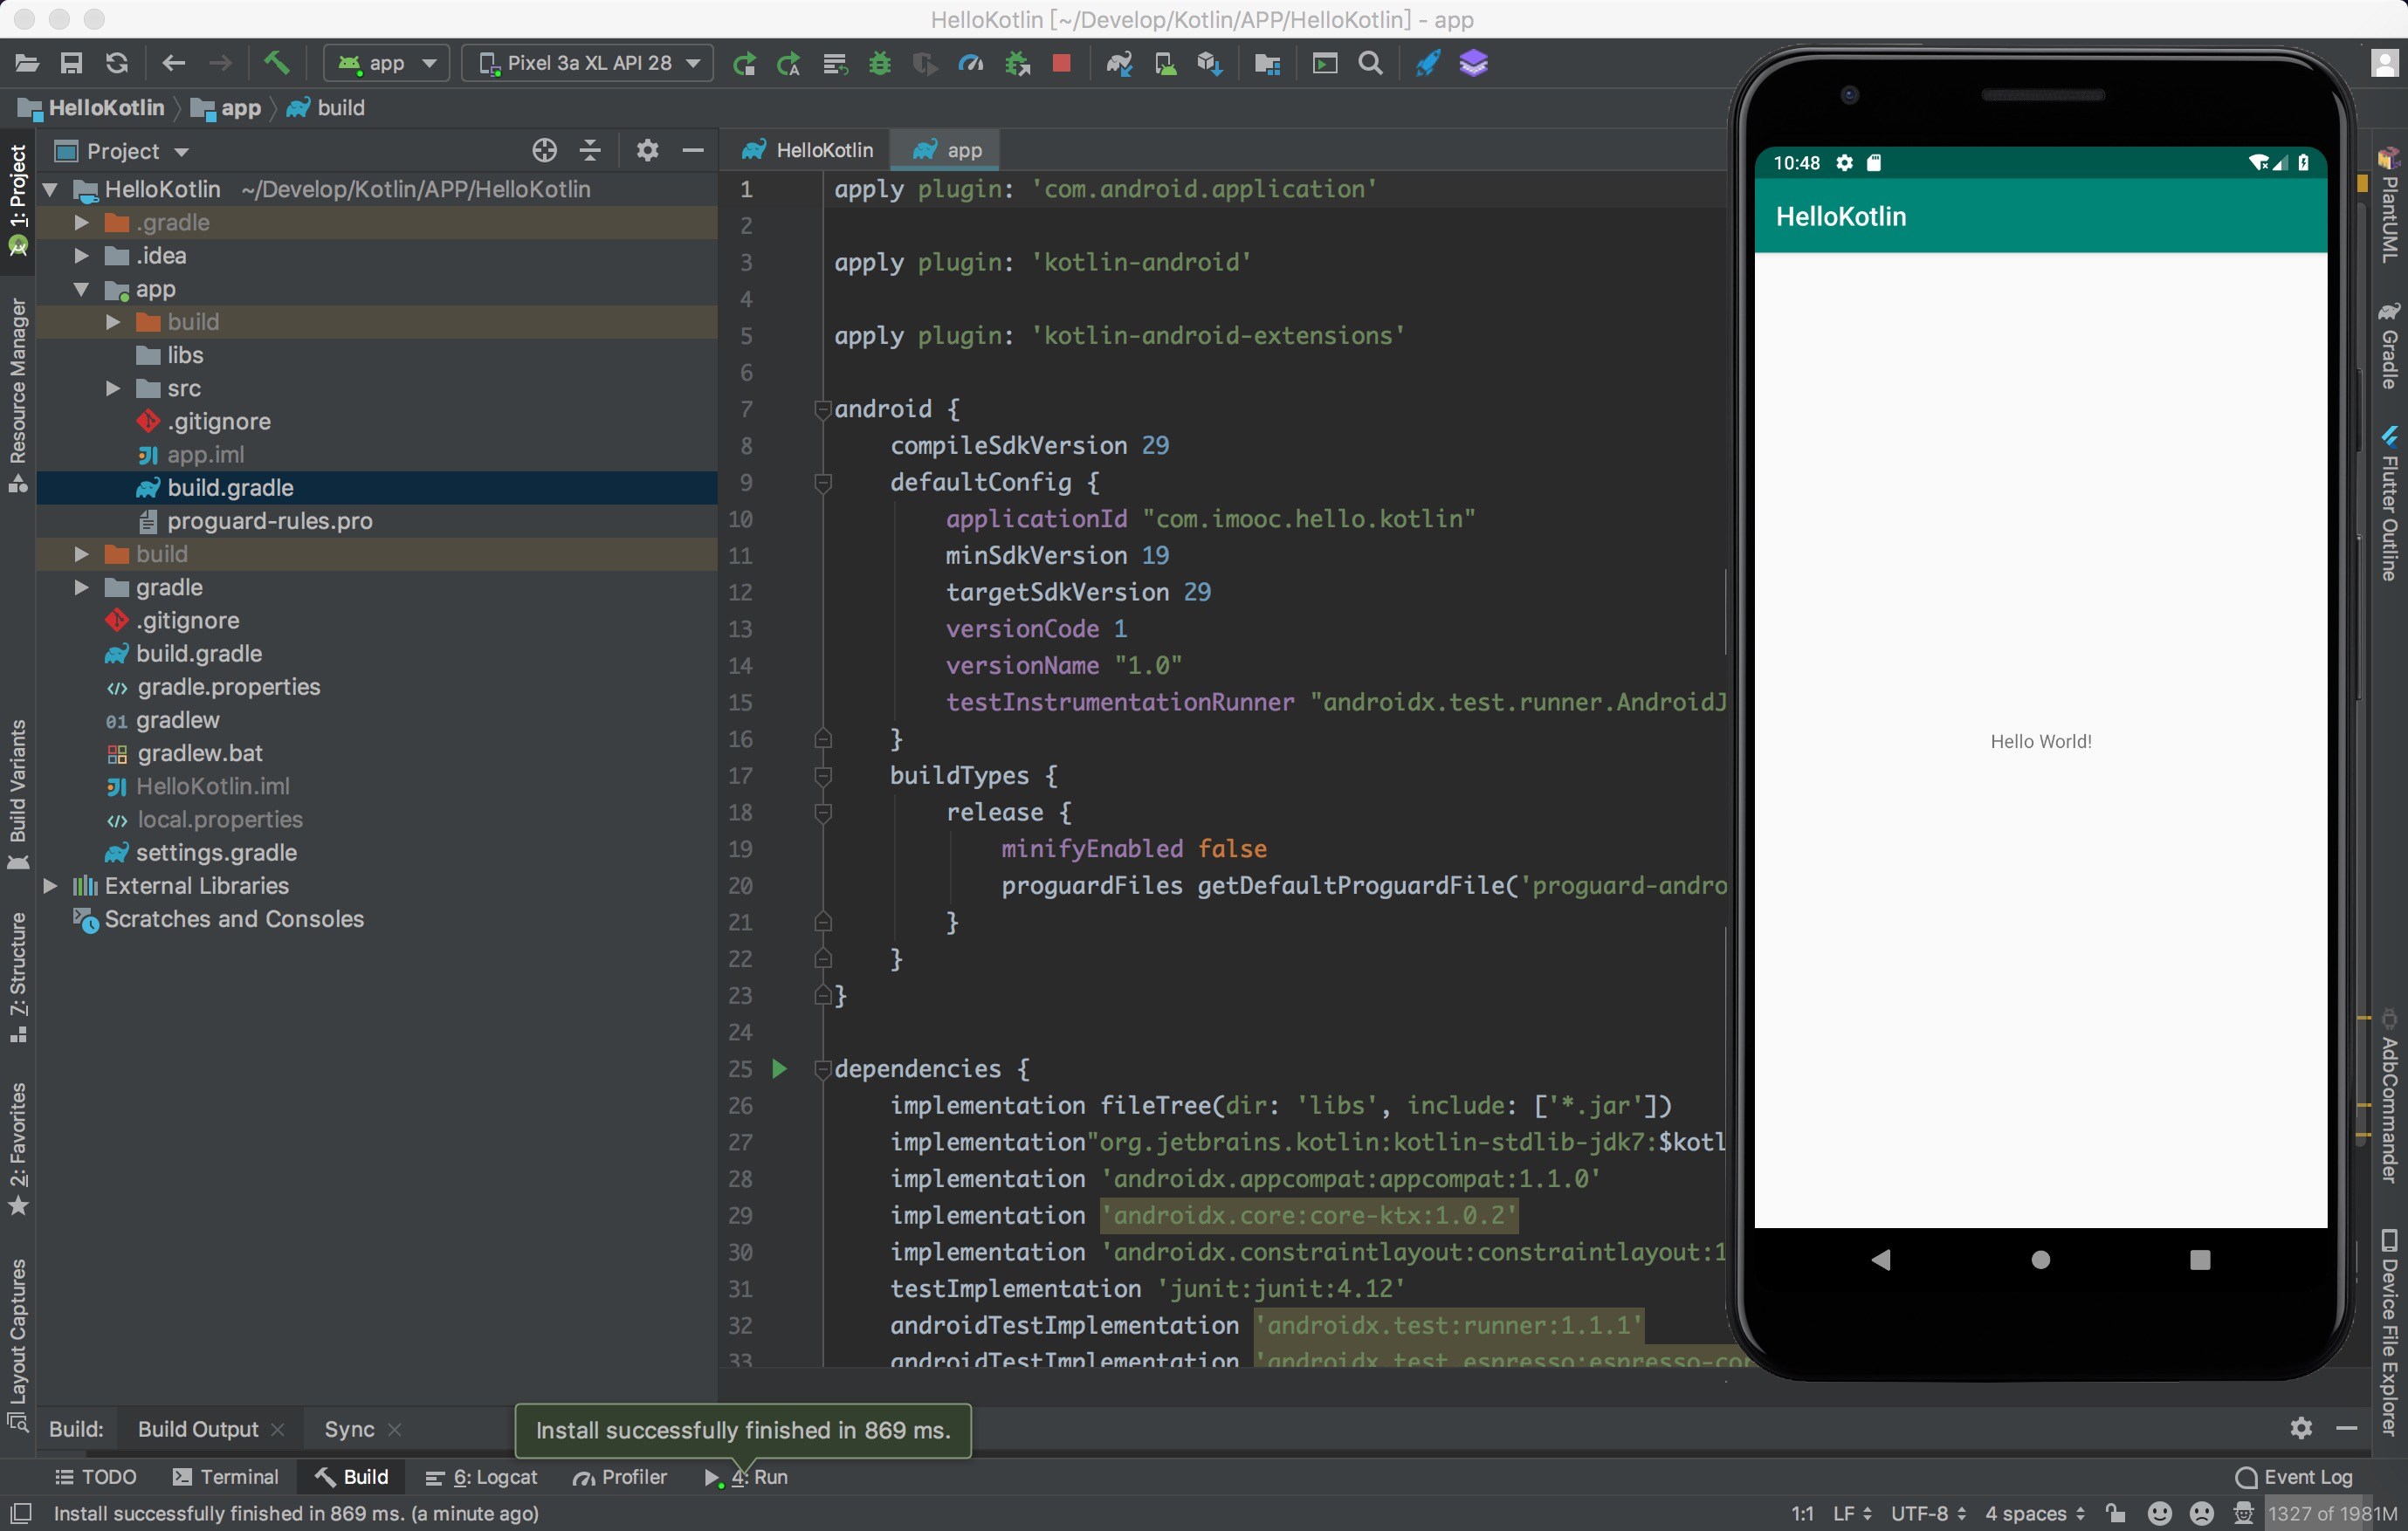Stop the running app with red square
This screenshot has height=1531, width=2408.
pos(1062,64)
